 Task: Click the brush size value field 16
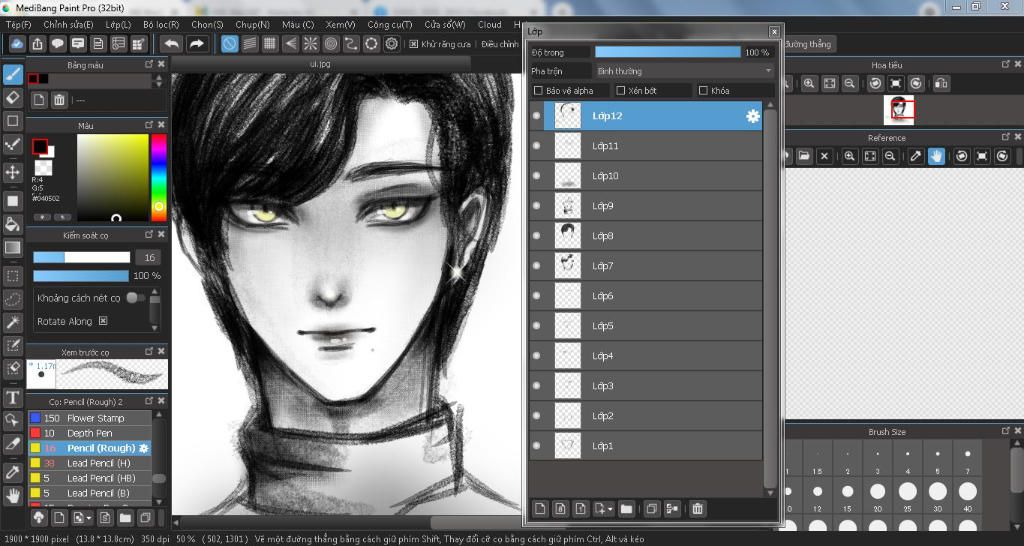[149, 257]
